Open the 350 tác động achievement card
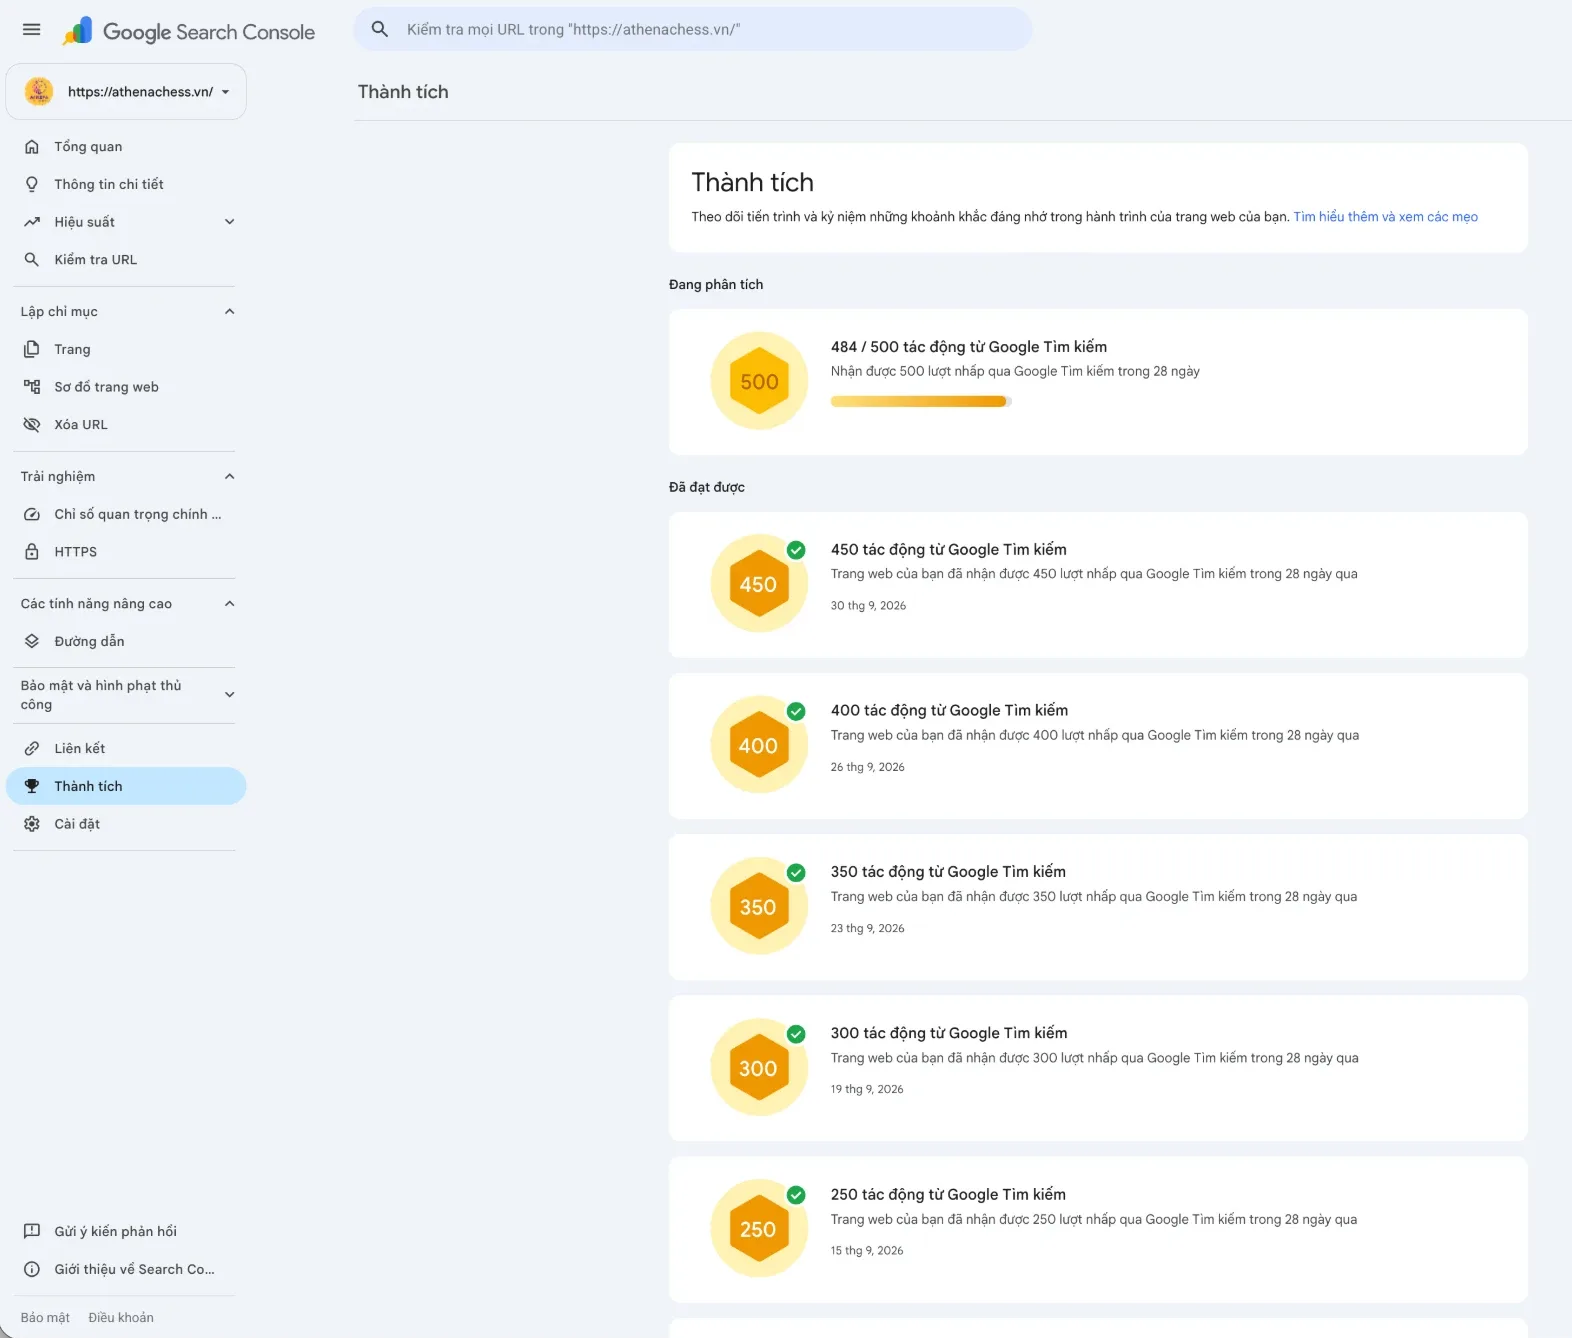The image size is (1572, 1338). [1098, 907]
